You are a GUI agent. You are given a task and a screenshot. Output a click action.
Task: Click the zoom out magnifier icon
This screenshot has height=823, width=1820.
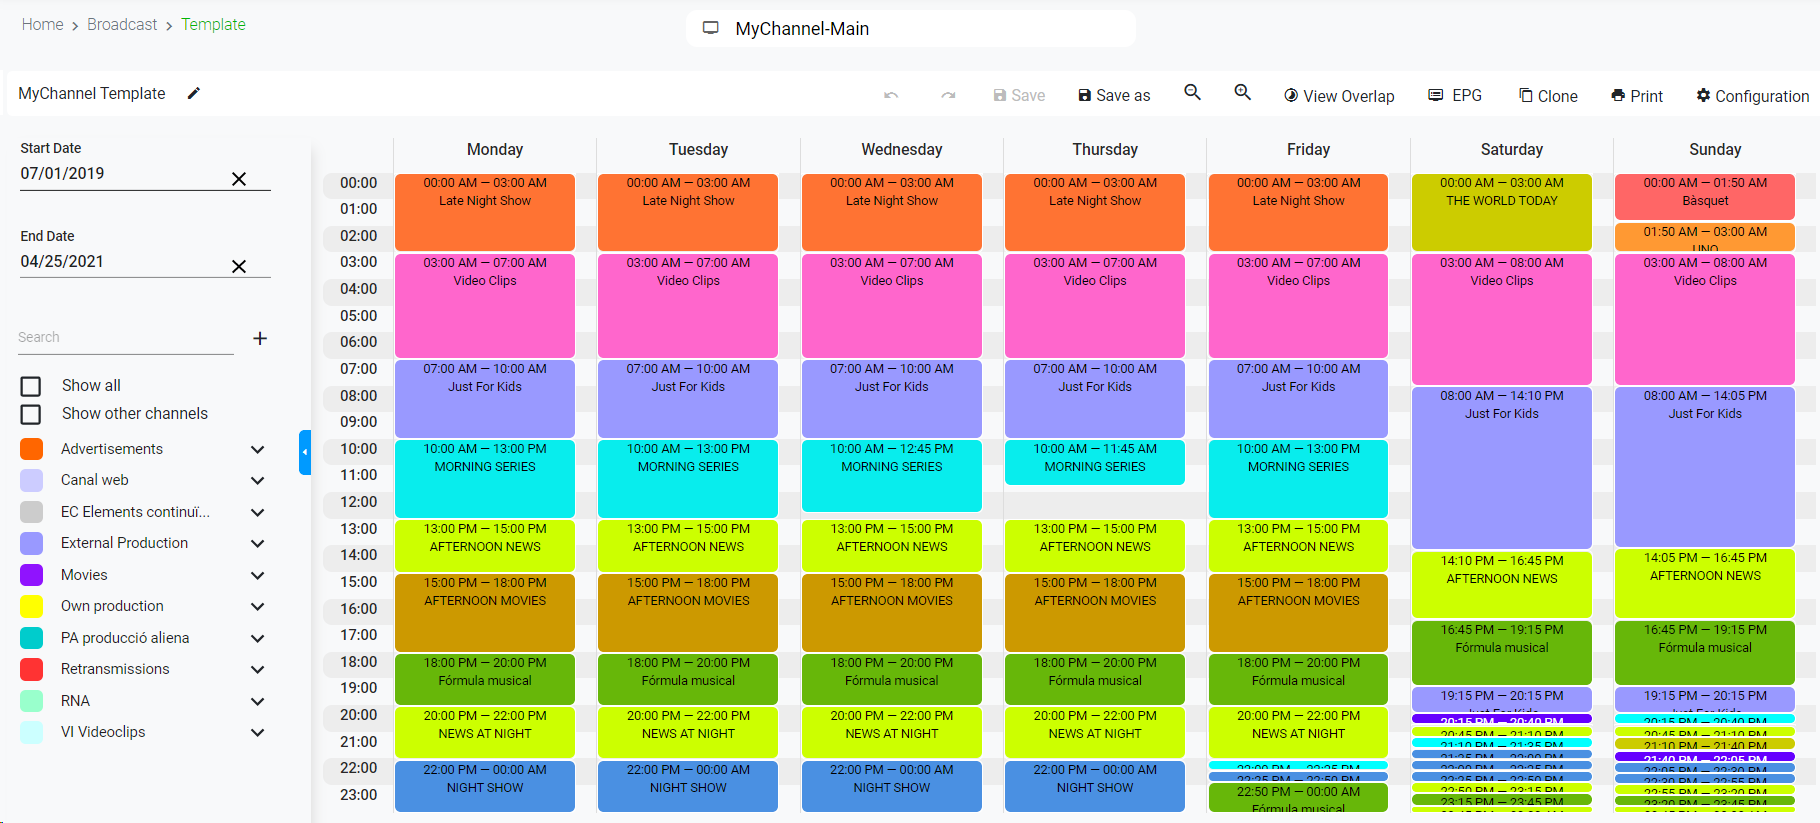(x=1192, y=93)
